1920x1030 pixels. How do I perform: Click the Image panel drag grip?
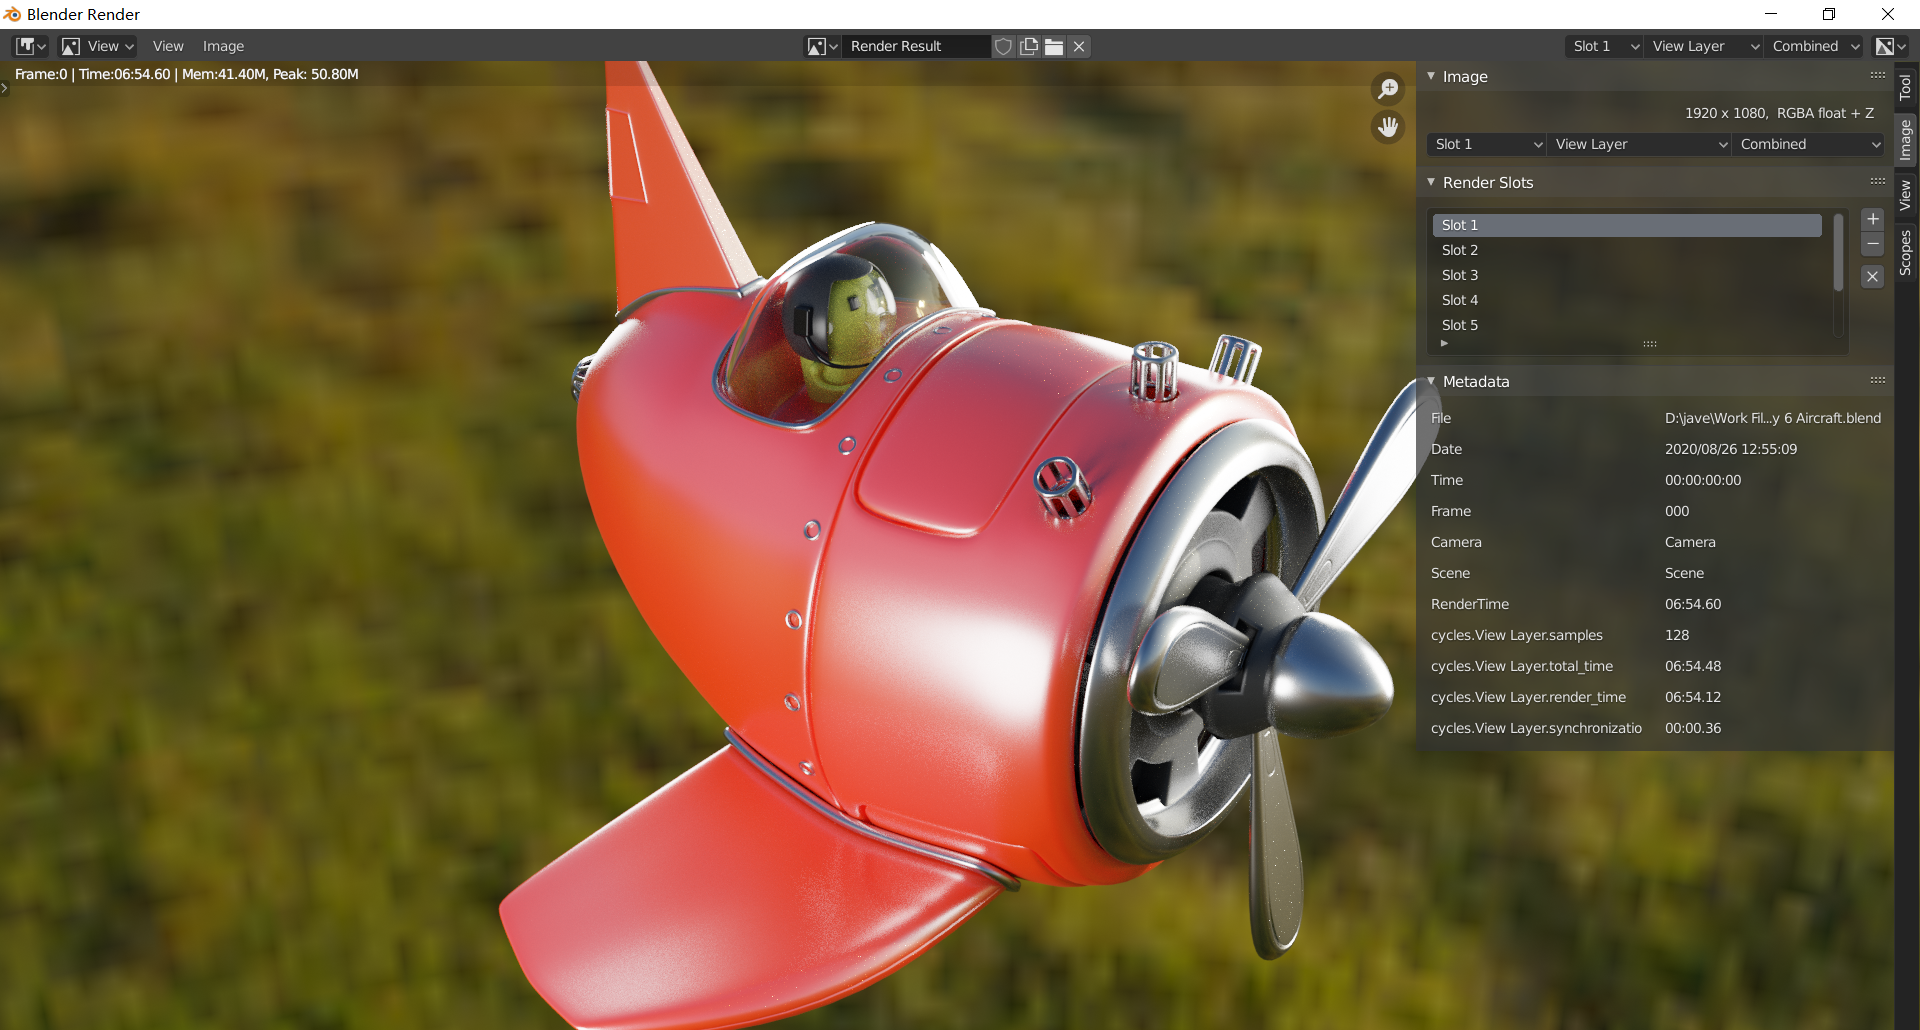click(x=1878, y=75)
